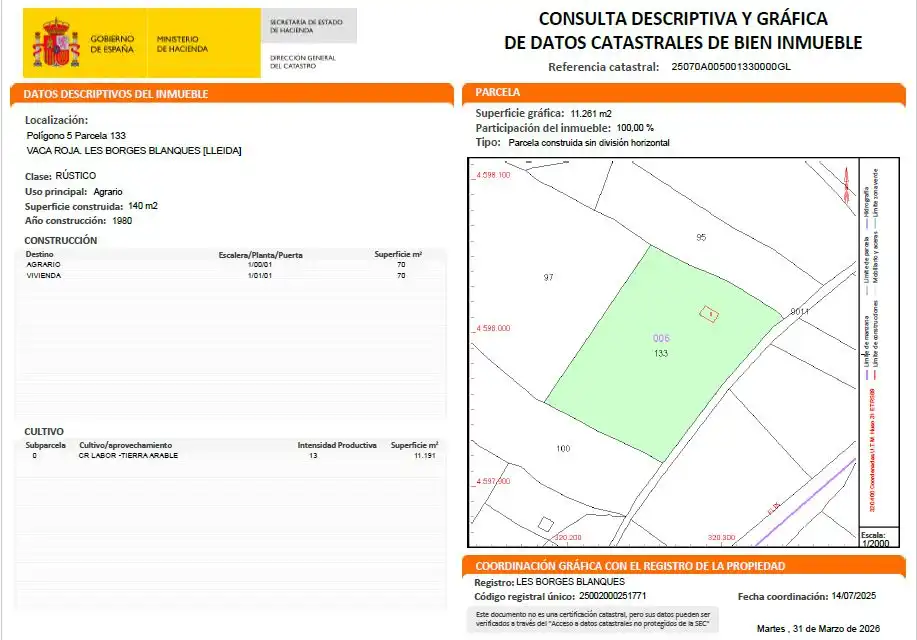The width and height of the screenshot is (917, 640).
Task: Click the construction year 1980
Action: click(x=122, y=221)
